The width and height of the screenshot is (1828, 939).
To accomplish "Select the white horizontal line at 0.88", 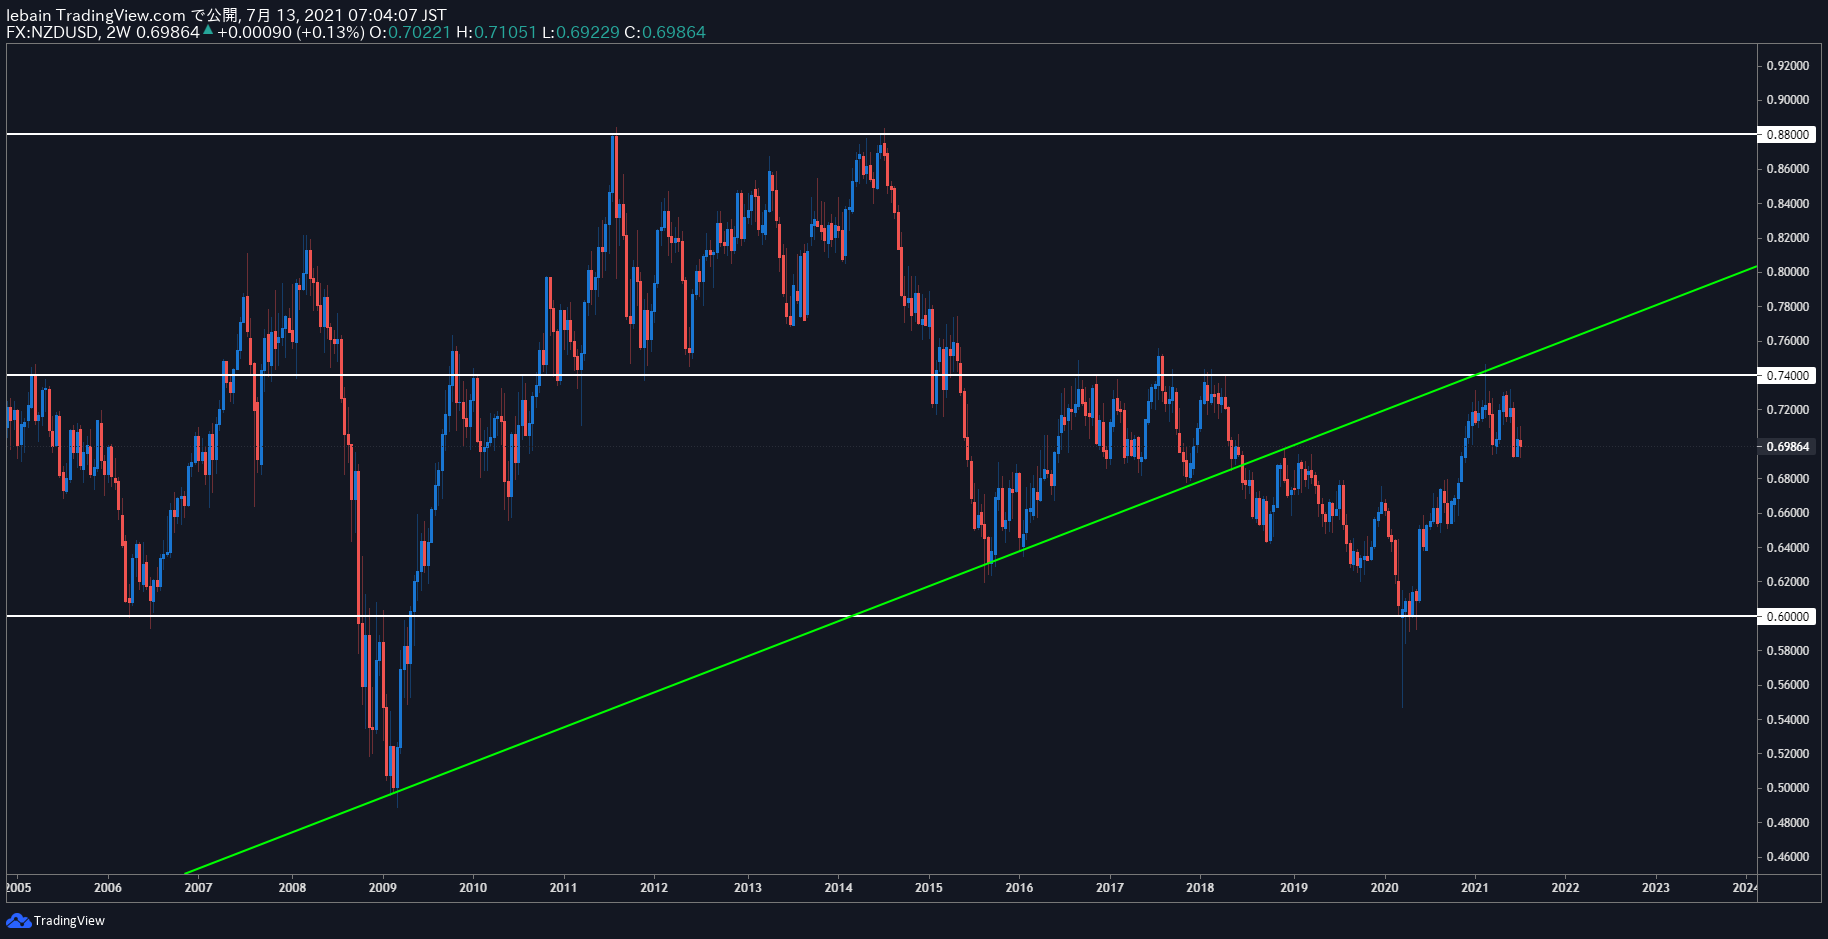I will click(880, 134).
